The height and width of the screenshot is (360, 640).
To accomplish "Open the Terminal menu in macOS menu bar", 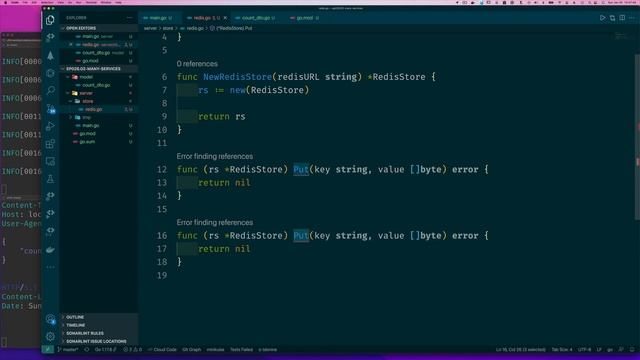I will click(91, 2).
